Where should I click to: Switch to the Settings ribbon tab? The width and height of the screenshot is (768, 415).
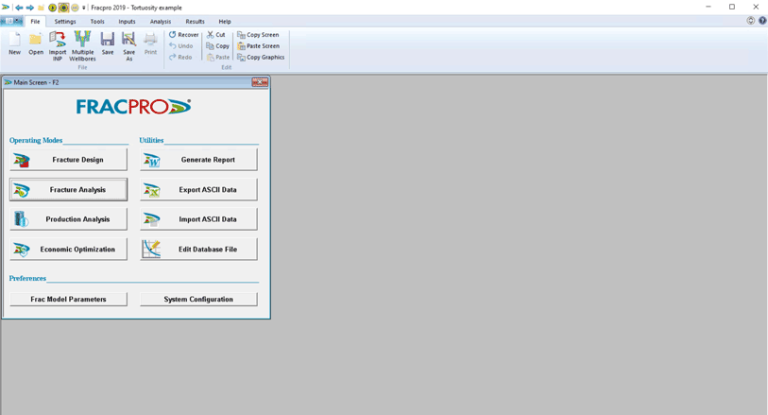click(65, 22)
